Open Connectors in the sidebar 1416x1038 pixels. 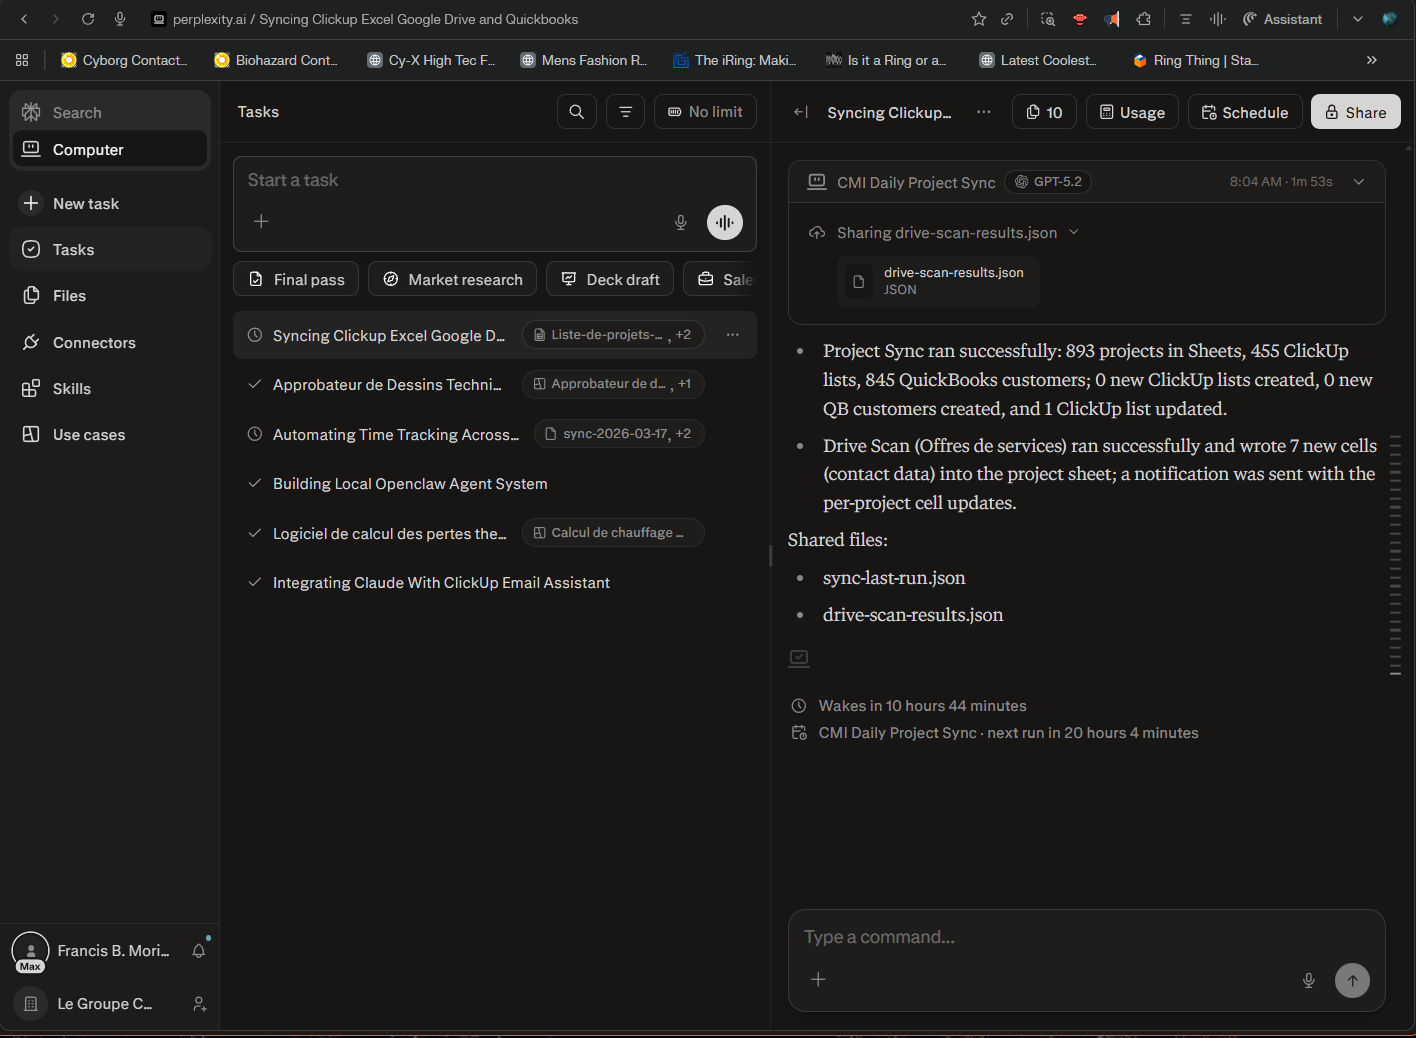pyautogui.click(x=94, y=343)
